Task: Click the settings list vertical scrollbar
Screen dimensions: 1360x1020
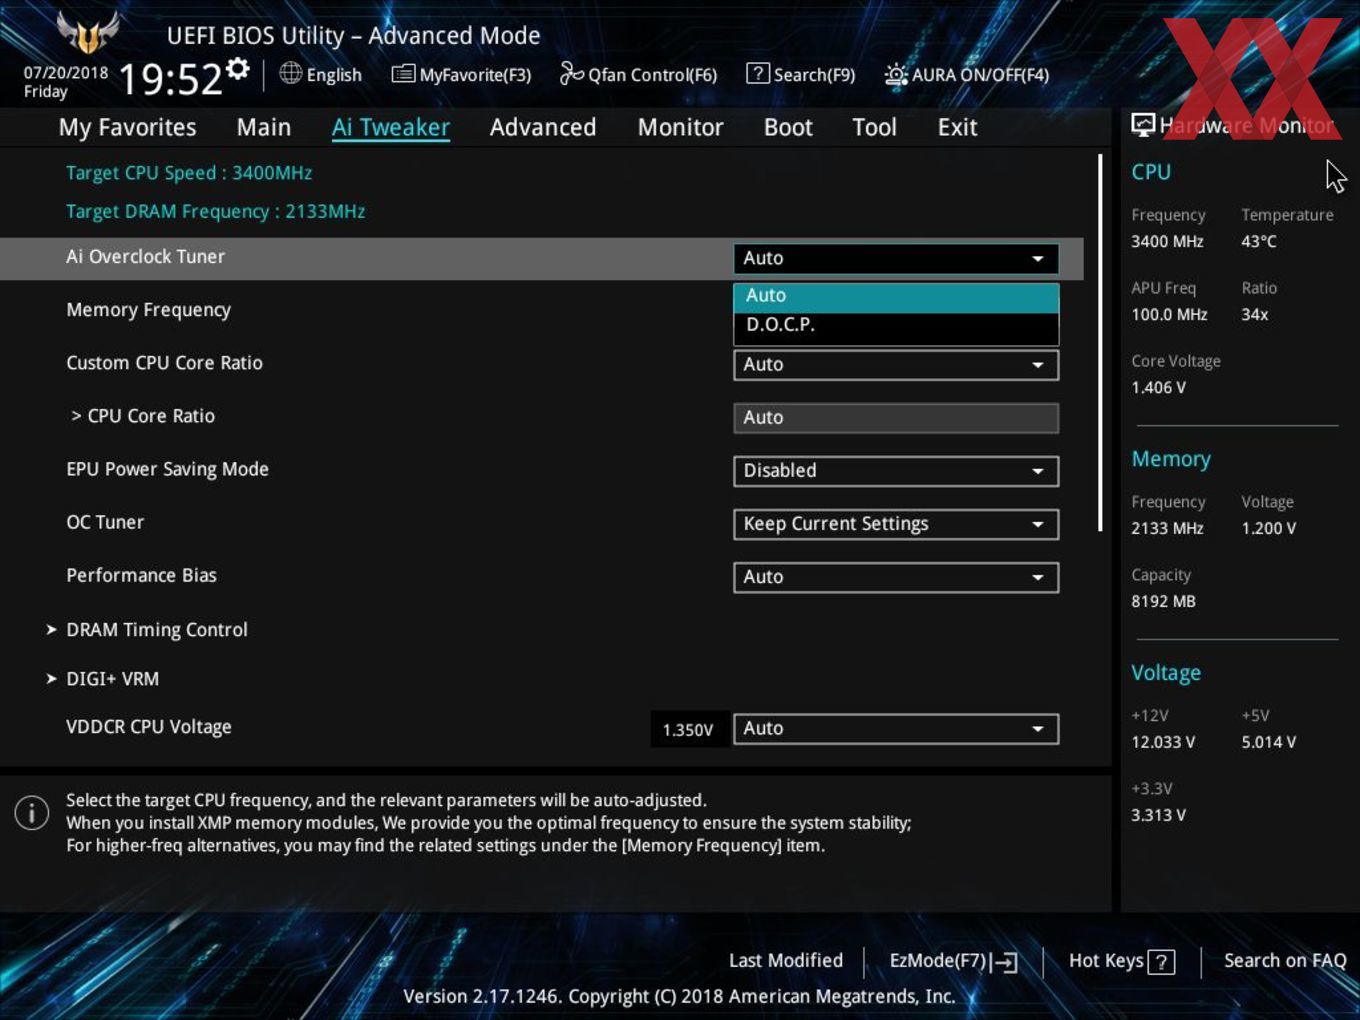Action: tap(1100, 342)
